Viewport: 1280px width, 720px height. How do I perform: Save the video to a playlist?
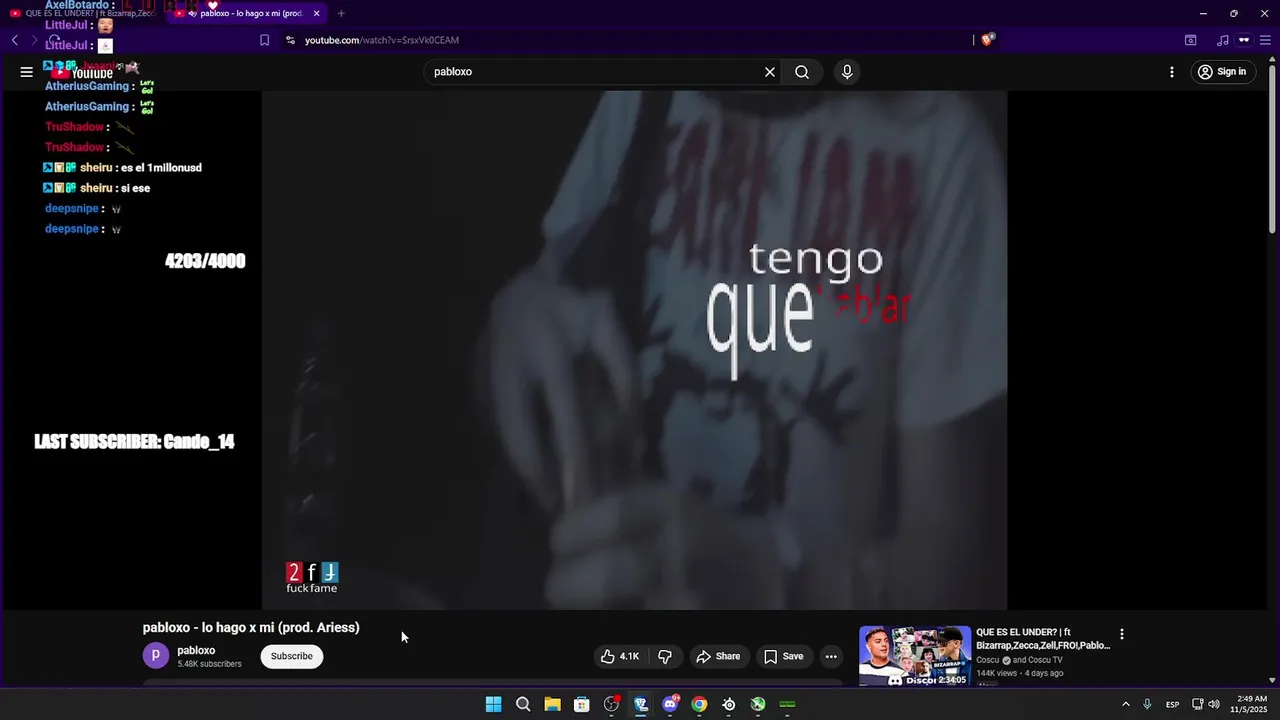pyautogui.click(x=783, y=657)
